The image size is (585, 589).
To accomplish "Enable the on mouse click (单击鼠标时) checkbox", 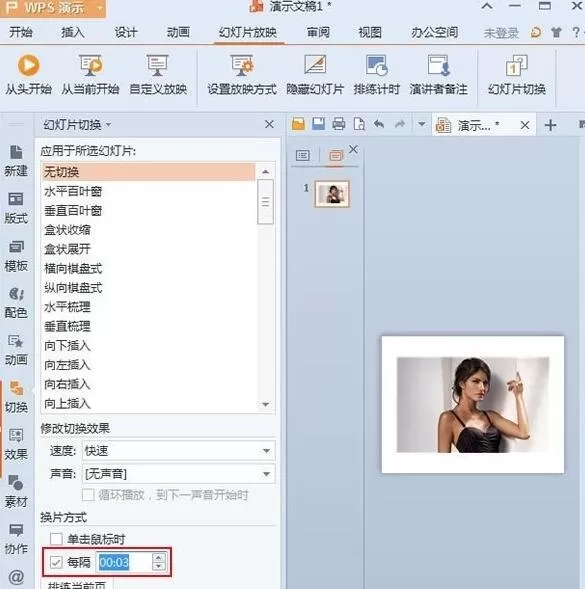I will coord(56,539).
